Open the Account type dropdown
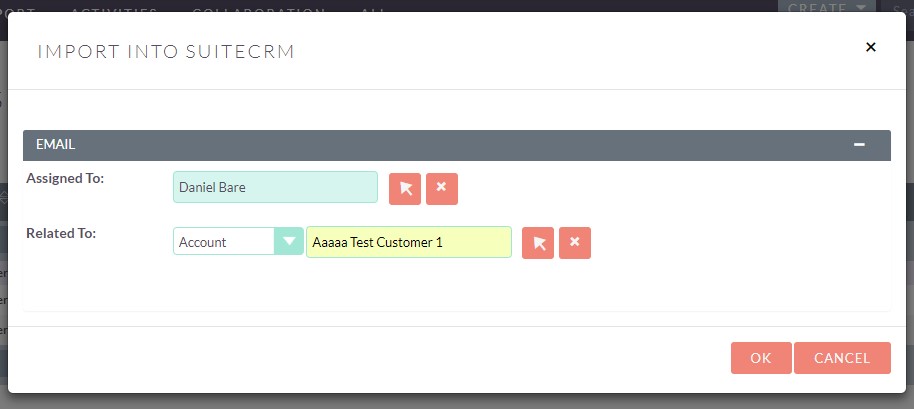 point(238,241)
